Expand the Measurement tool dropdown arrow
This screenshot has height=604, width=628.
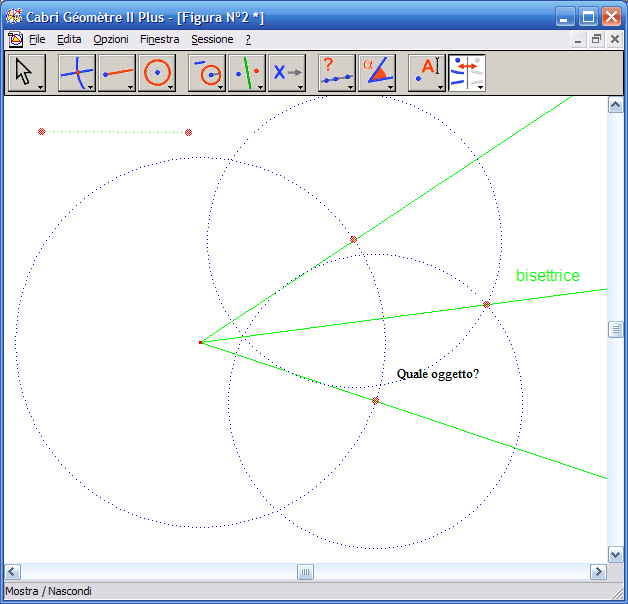pos(391,87)
